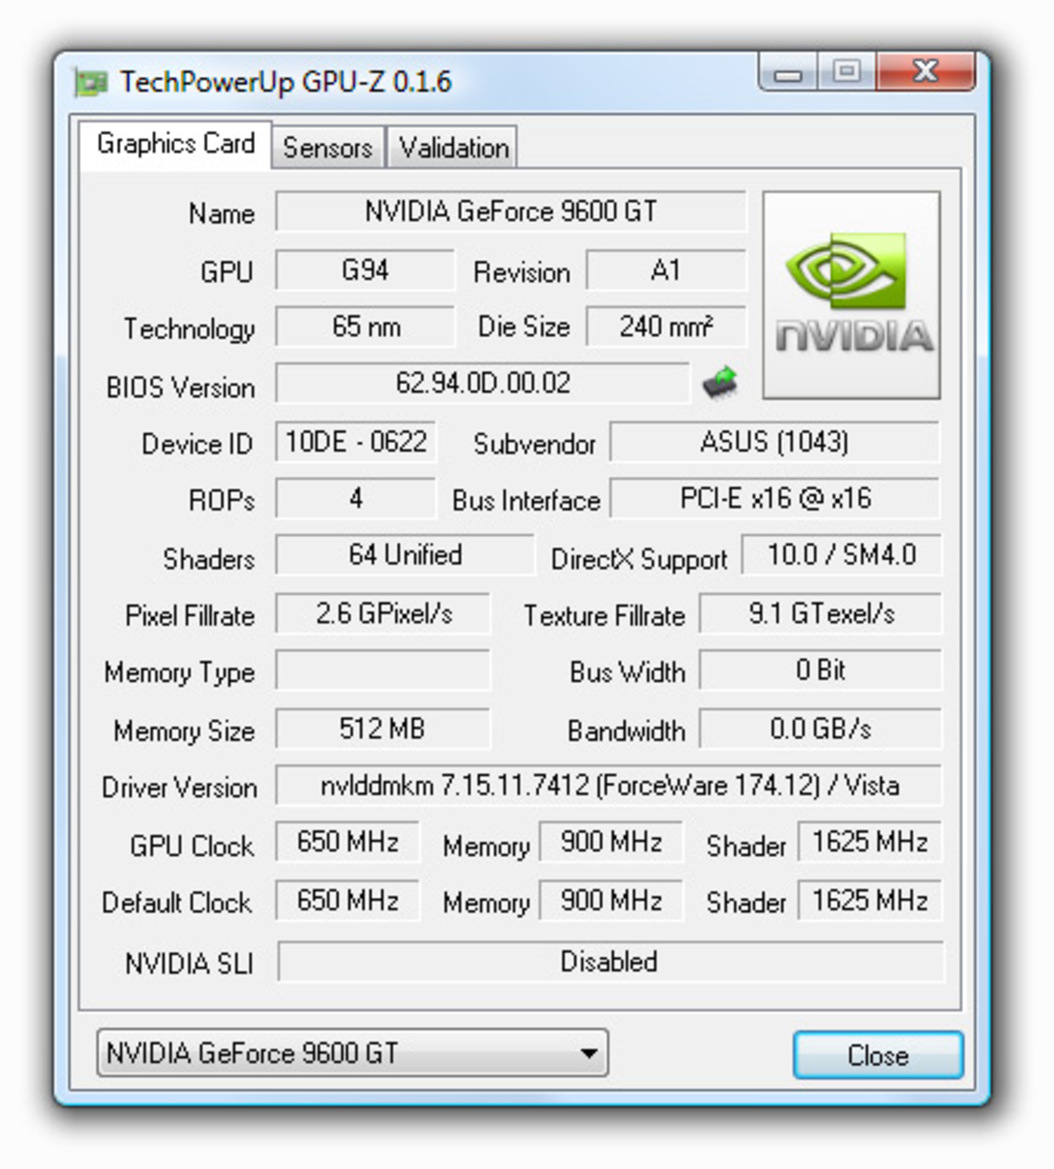
Task: Click the 'Pixel Fillrate' label
Action: pyautogui.click(x=190, y=616)
